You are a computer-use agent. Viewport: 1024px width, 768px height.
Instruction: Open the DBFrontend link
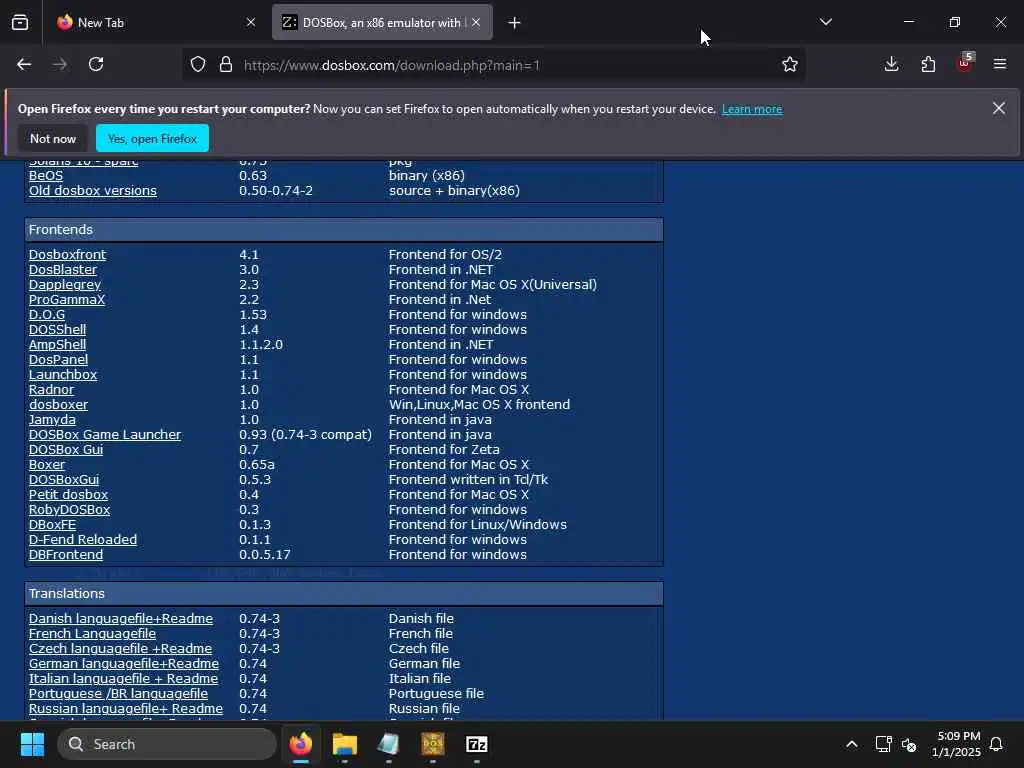pos(66,555)
